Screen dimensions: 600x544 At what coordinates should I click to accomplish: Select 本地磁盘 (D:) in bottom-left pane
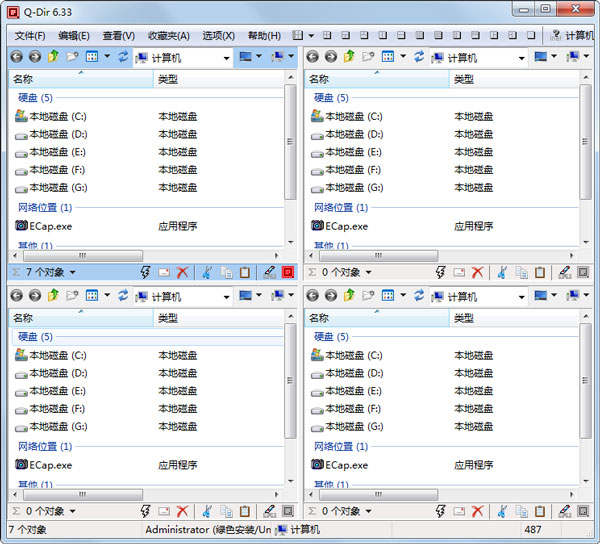click(57, 373)
